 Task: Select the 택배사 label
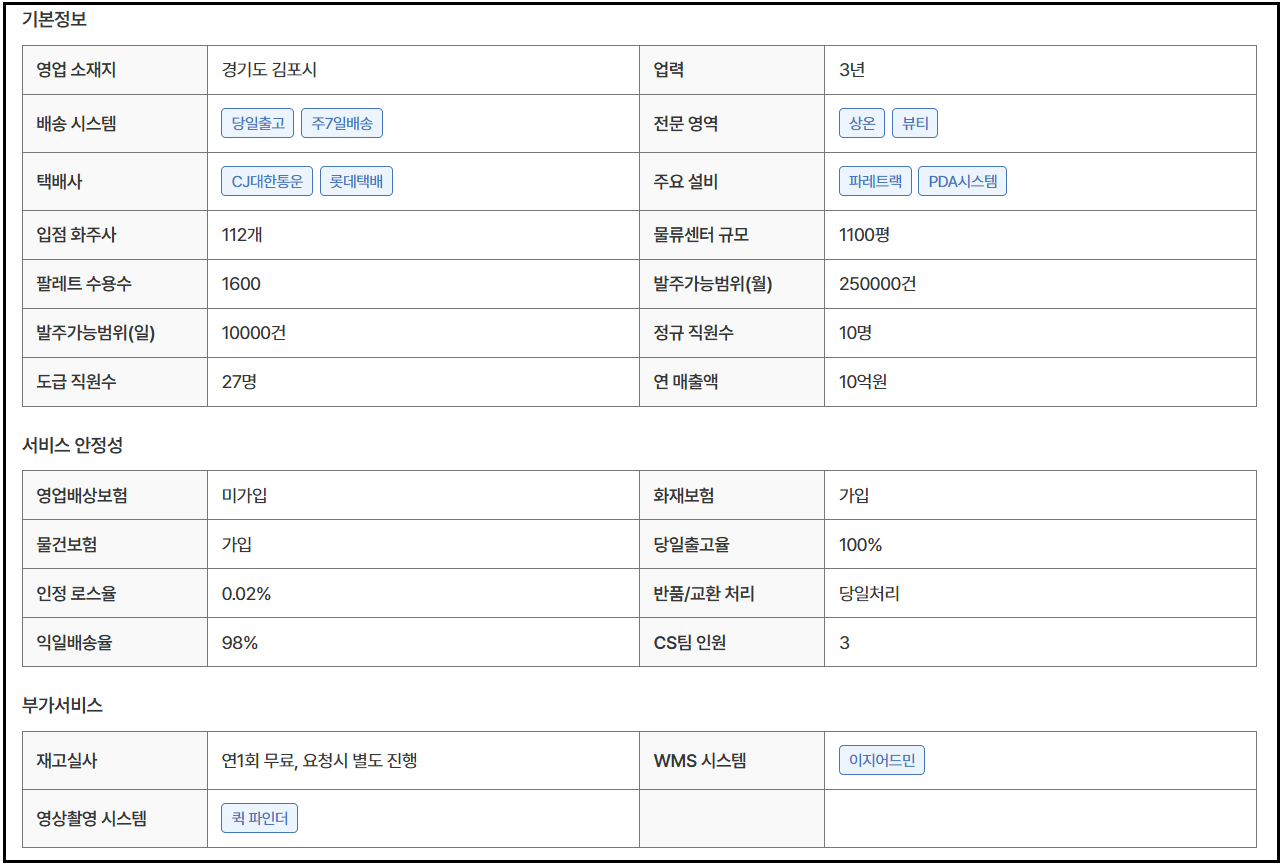tap(59, 181)
